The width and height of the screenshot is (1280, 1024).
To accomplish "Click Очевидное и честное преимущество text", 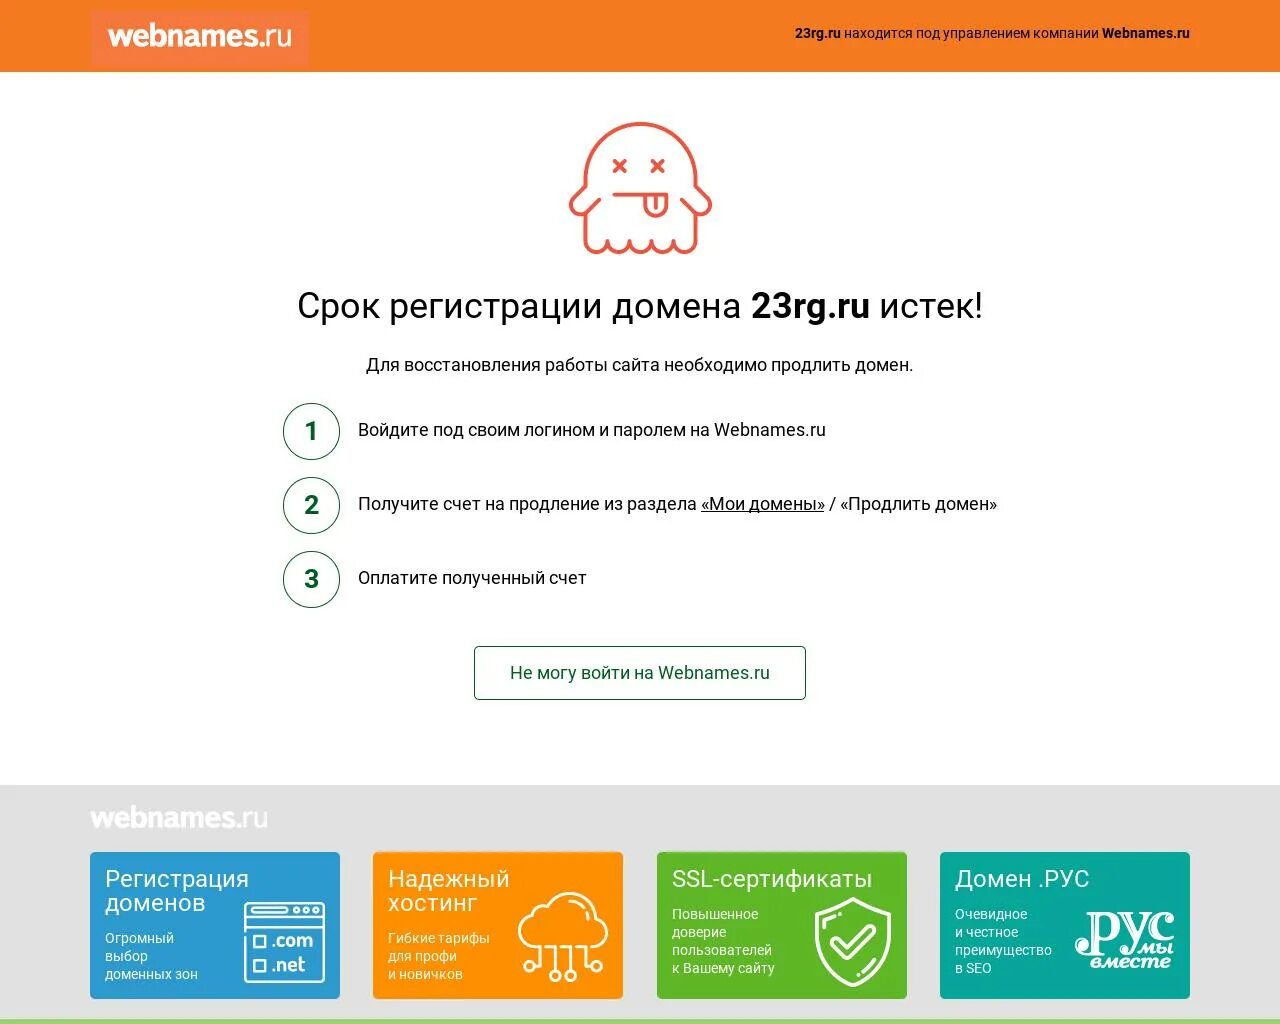I will pyautogui.click(x=1003, y=941).
